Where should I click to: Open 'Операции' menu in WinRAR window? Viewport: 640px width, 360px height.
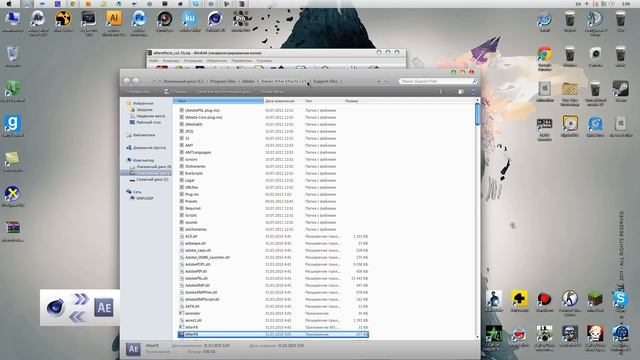click(x=193, y=61)
